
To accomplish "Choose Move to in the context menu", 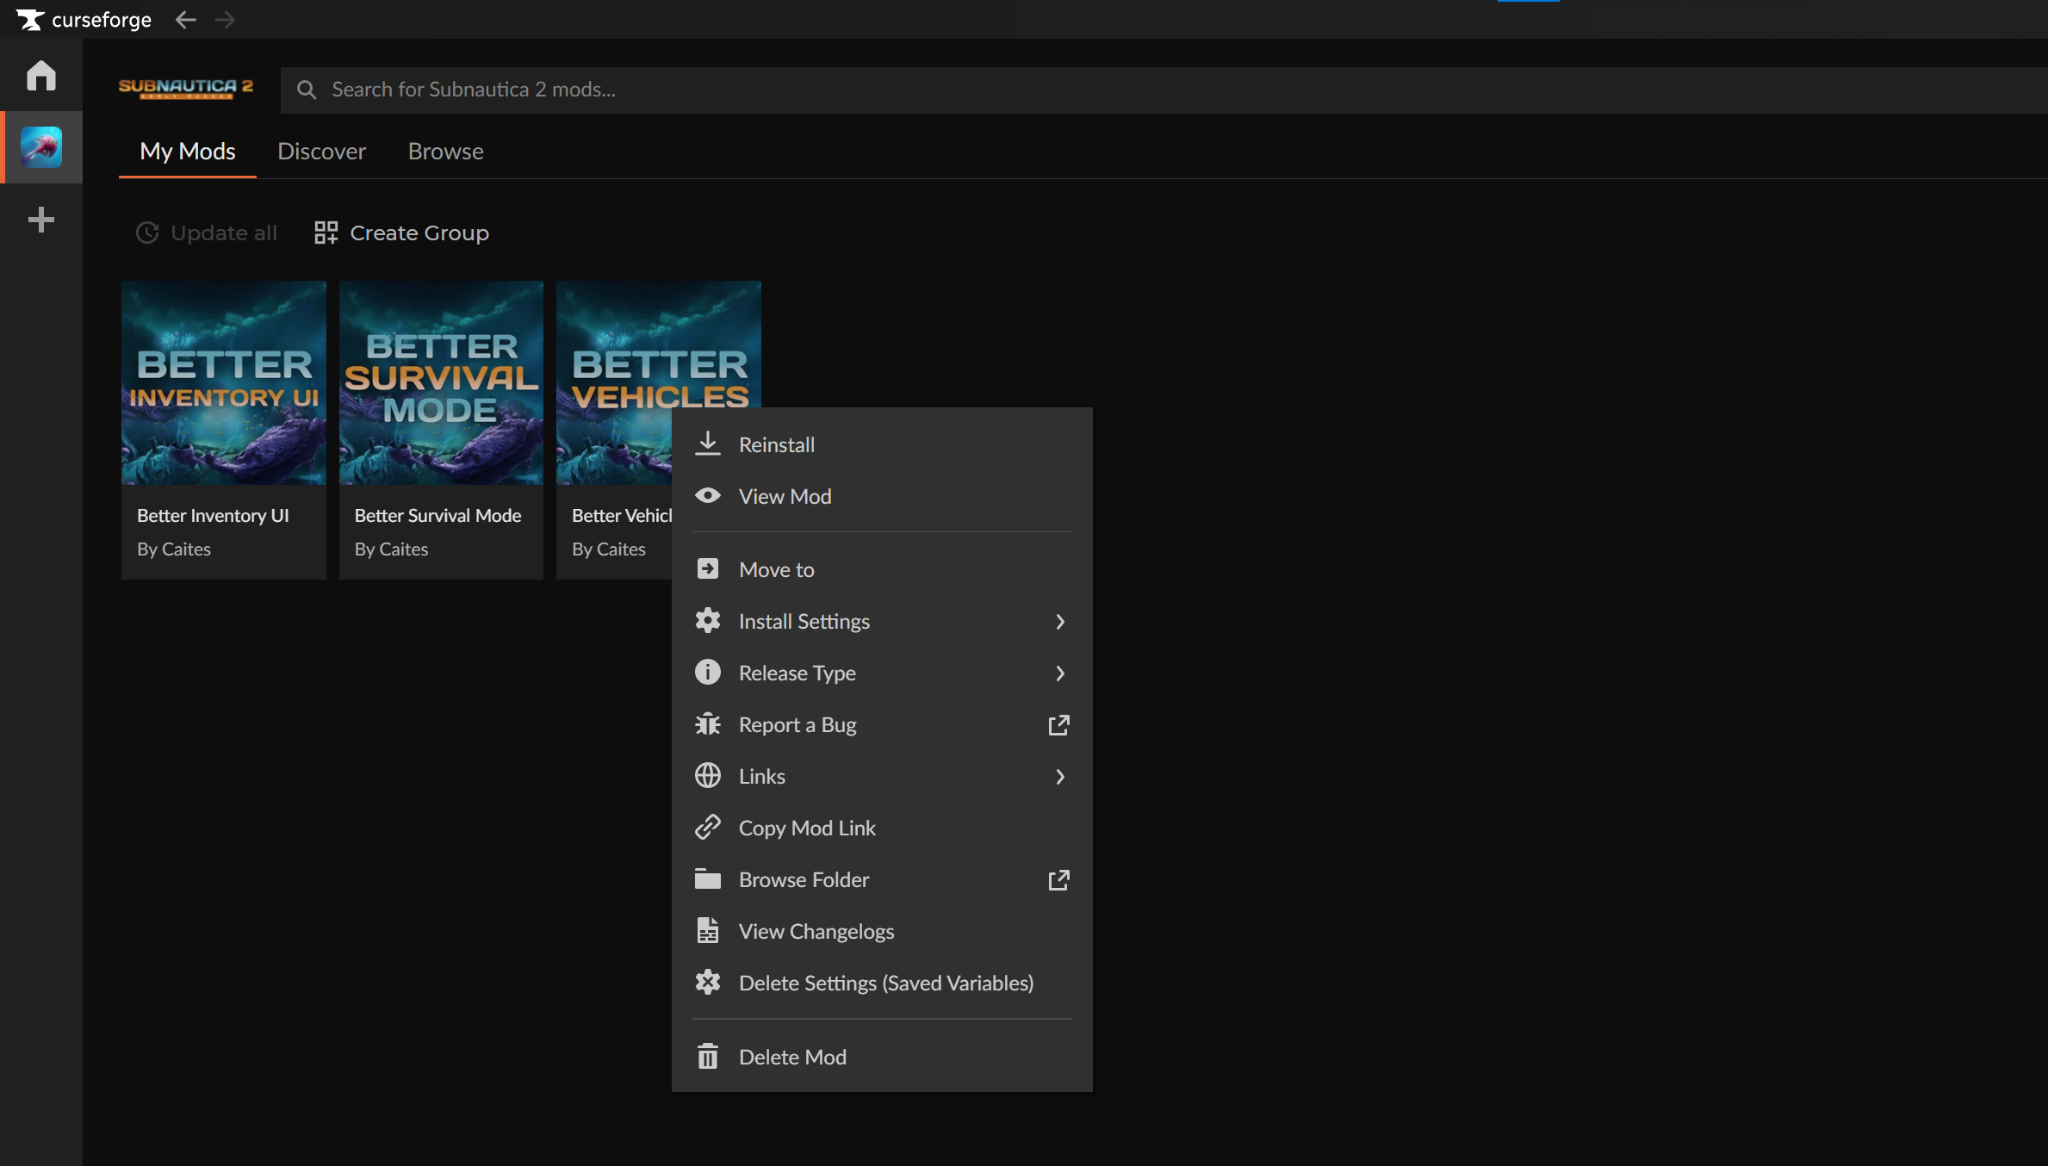I will coord(882,570).
